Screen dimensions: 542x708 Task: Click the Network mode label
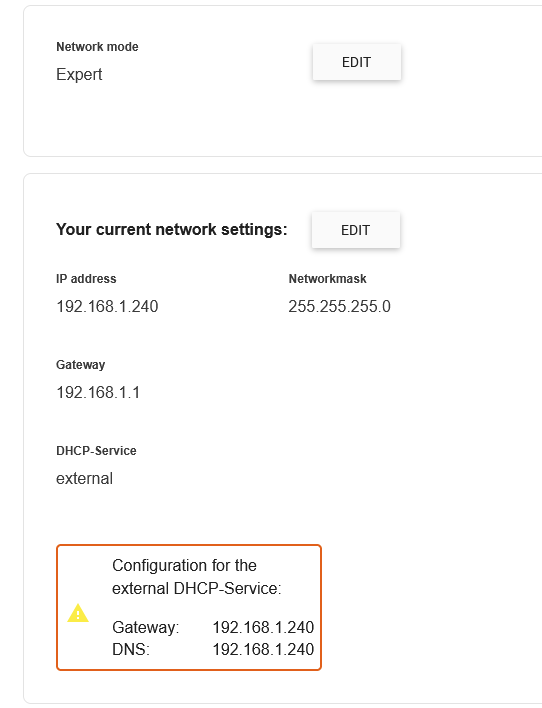pos(97,47)
